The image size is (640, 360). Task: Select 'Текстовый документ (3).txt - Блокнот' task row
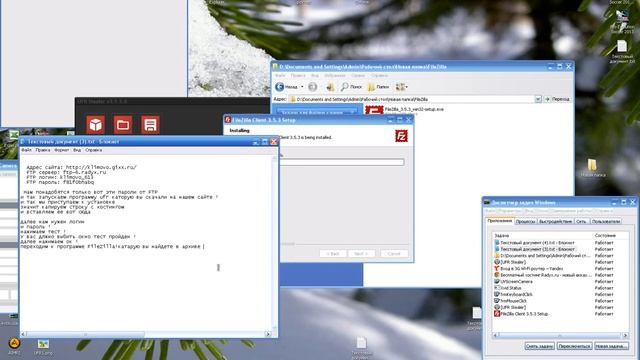[554, 249]
